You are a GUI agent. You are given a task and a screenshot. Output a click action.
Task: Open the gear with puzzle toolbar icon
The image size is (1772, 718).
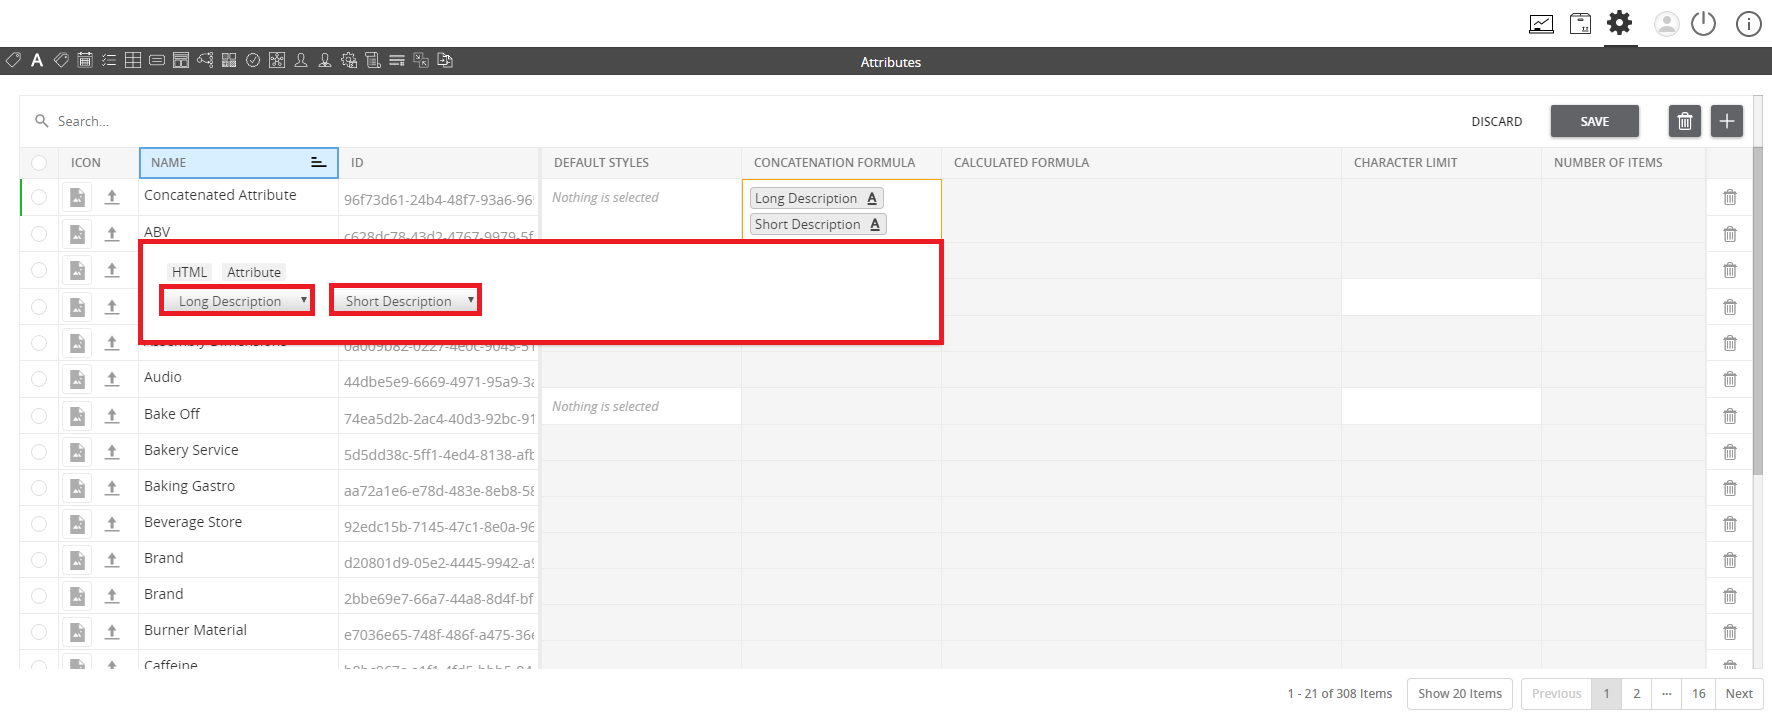[x=349, y=60]
